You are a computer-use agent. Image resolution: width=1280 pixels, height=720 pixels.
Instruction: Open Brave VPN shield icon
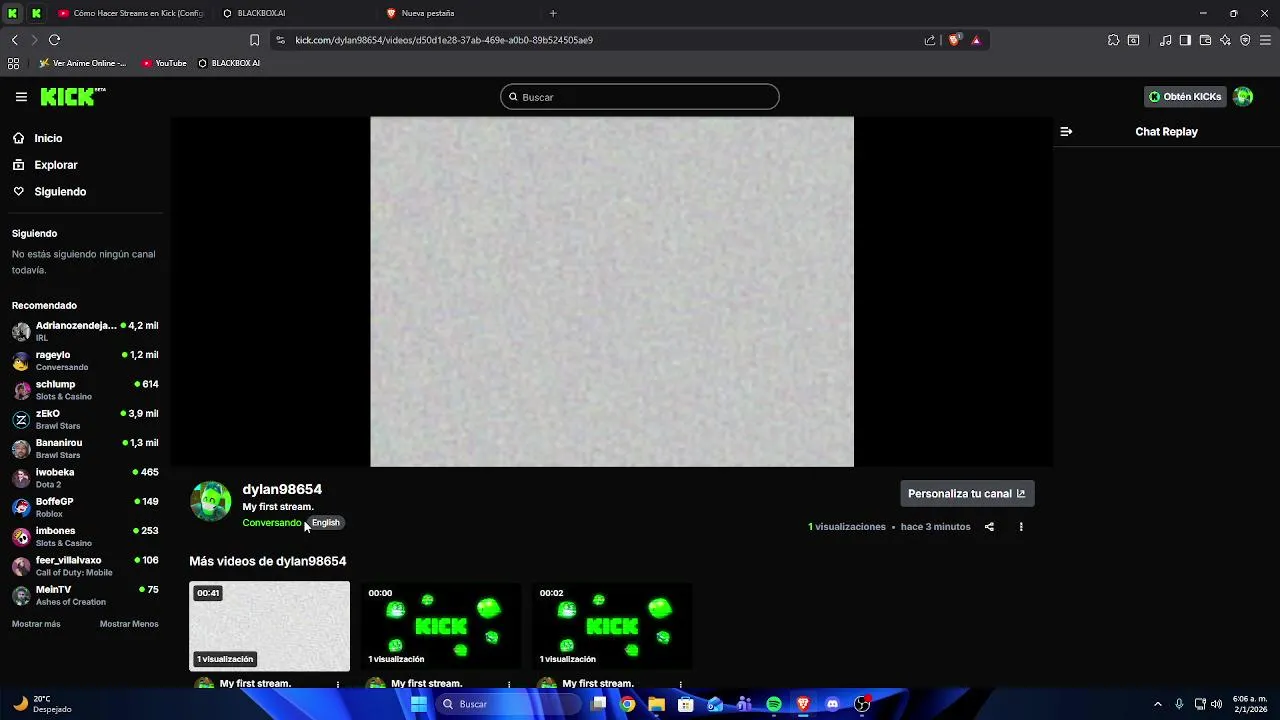pos(1245,40)
